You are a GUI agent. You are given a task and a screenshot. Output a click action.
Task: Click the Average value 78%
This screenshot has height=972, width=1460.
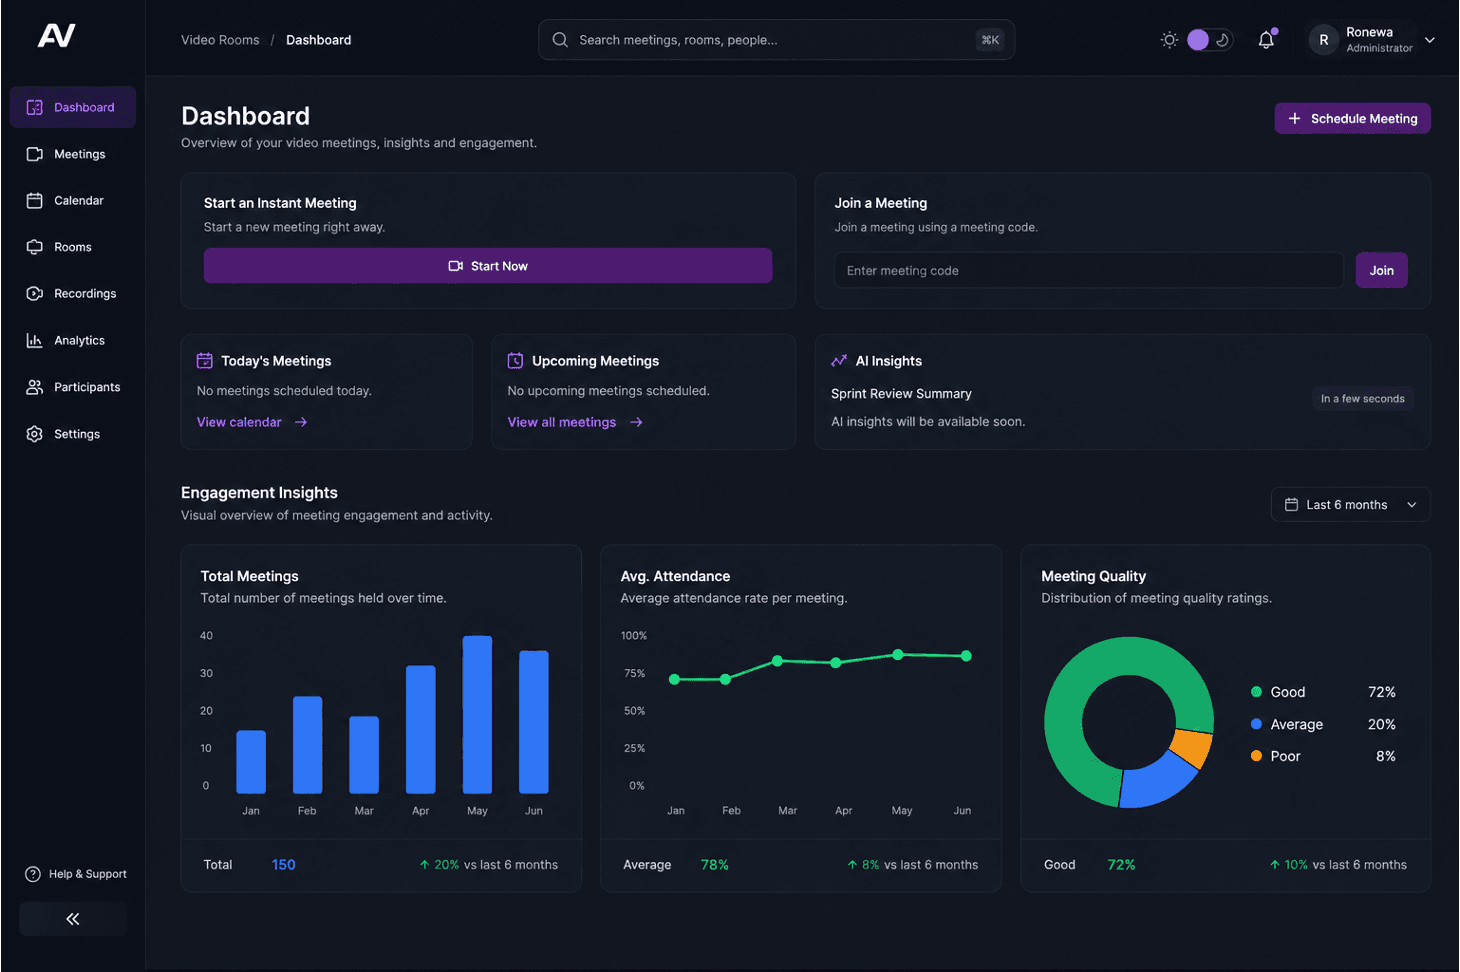coord(714,865)
